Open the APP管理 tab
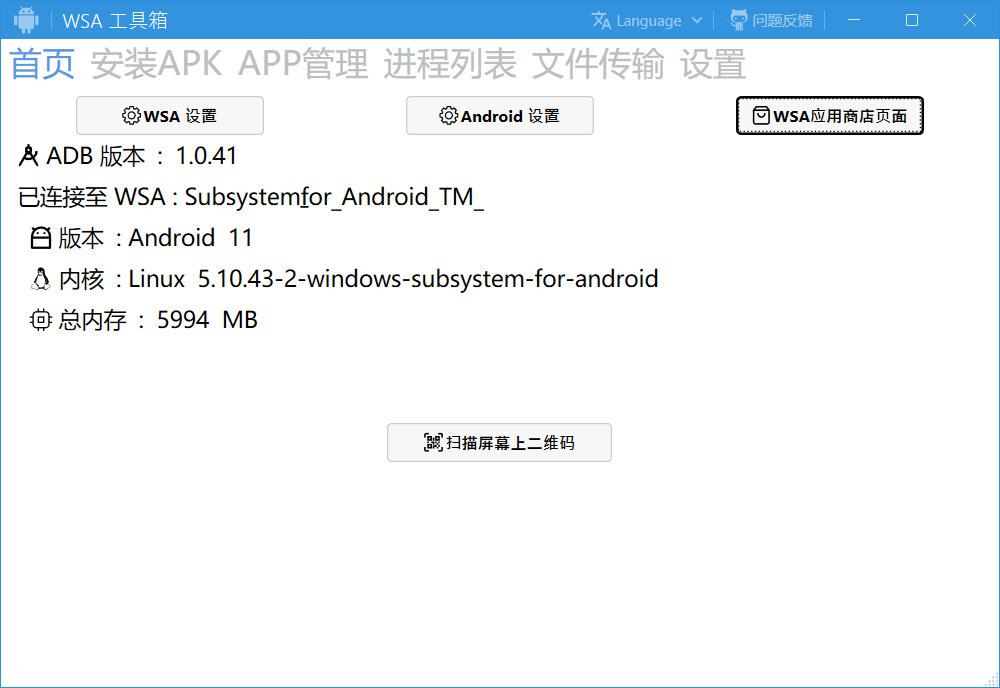The height and width of the screenshot is (688, 1000). point(303,64)
